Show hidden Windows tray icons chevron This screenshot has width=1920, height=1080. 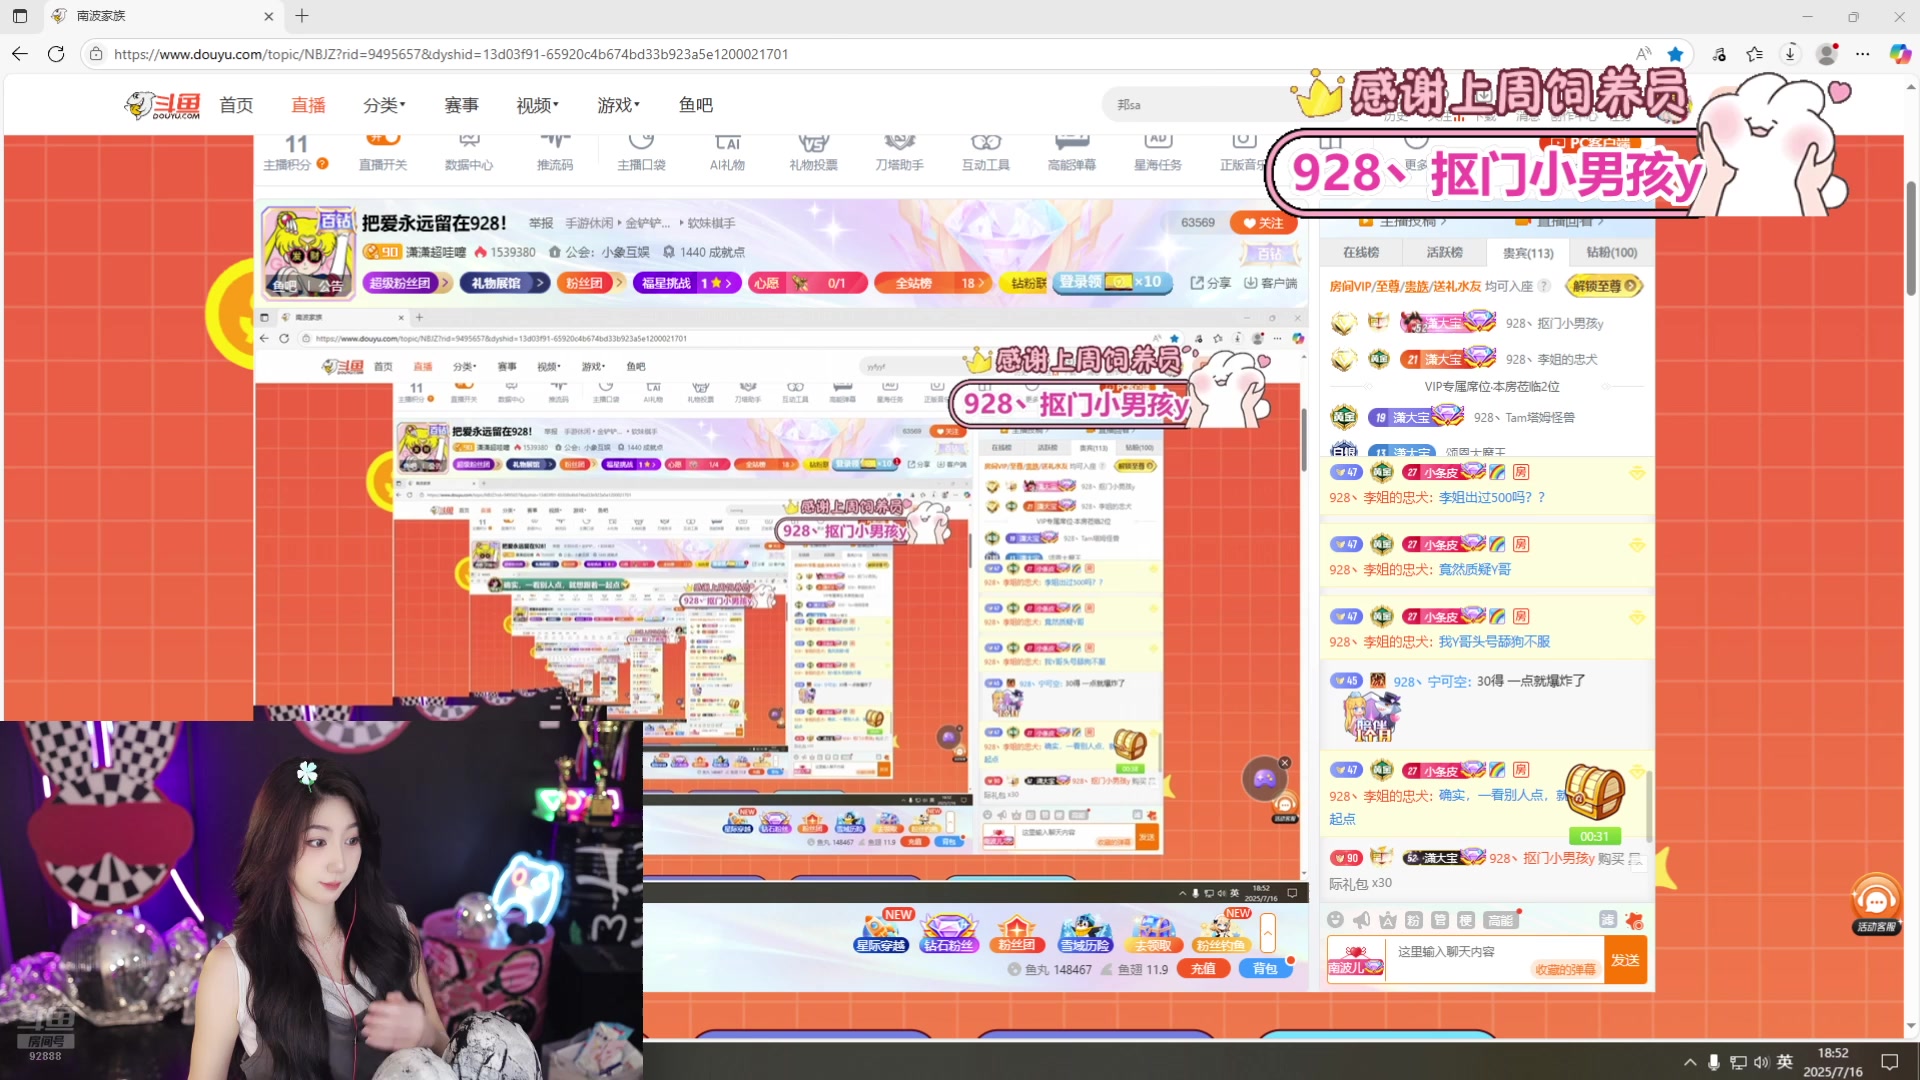1690,1062
